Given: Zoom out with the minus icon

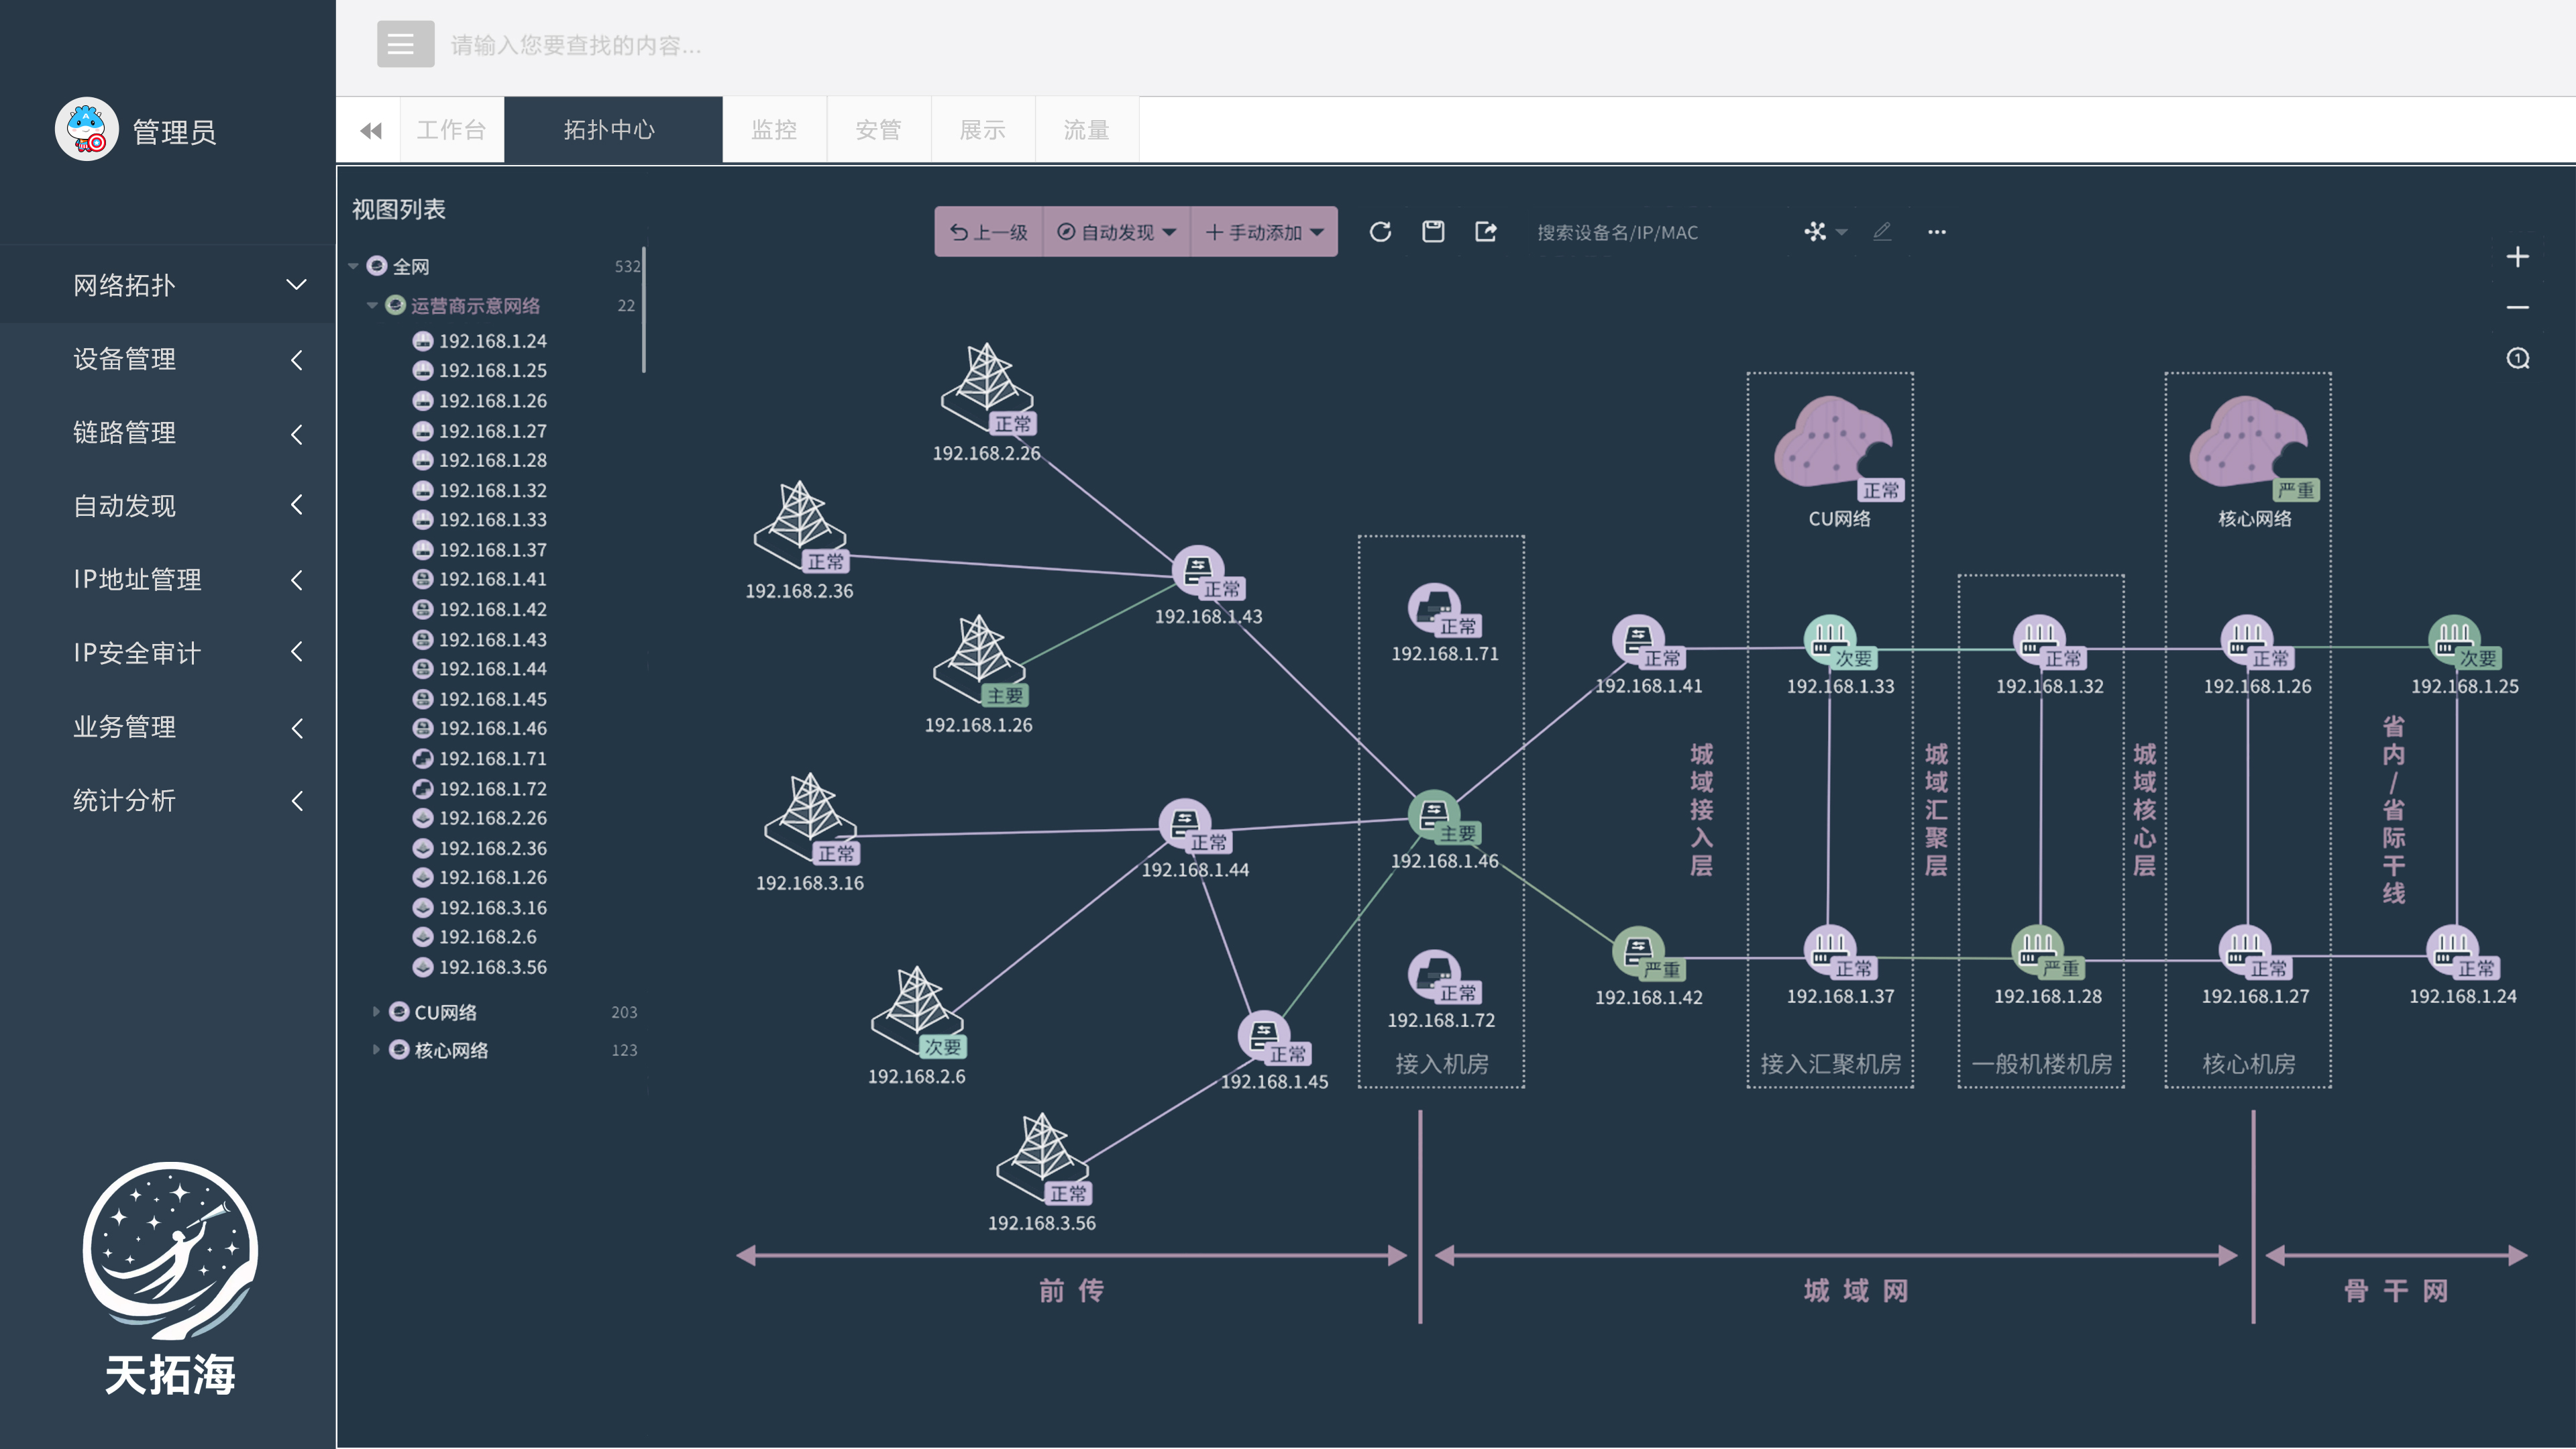Looking at the screenshot, I should (x=2517, y=307).
